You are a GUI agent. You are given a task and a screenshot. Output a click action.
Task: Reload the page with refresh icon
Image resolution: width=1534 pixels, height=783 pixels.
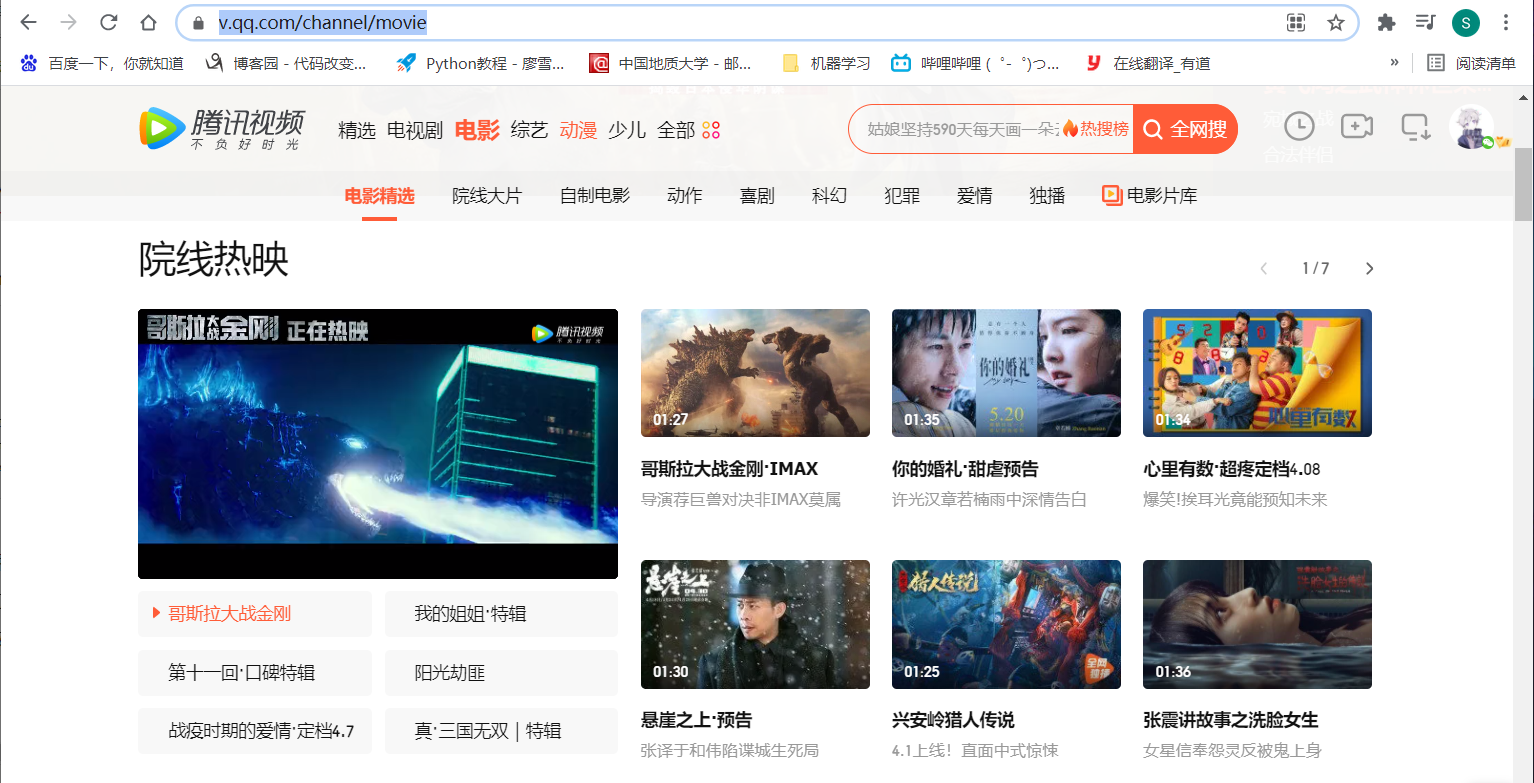coord(108,22)
